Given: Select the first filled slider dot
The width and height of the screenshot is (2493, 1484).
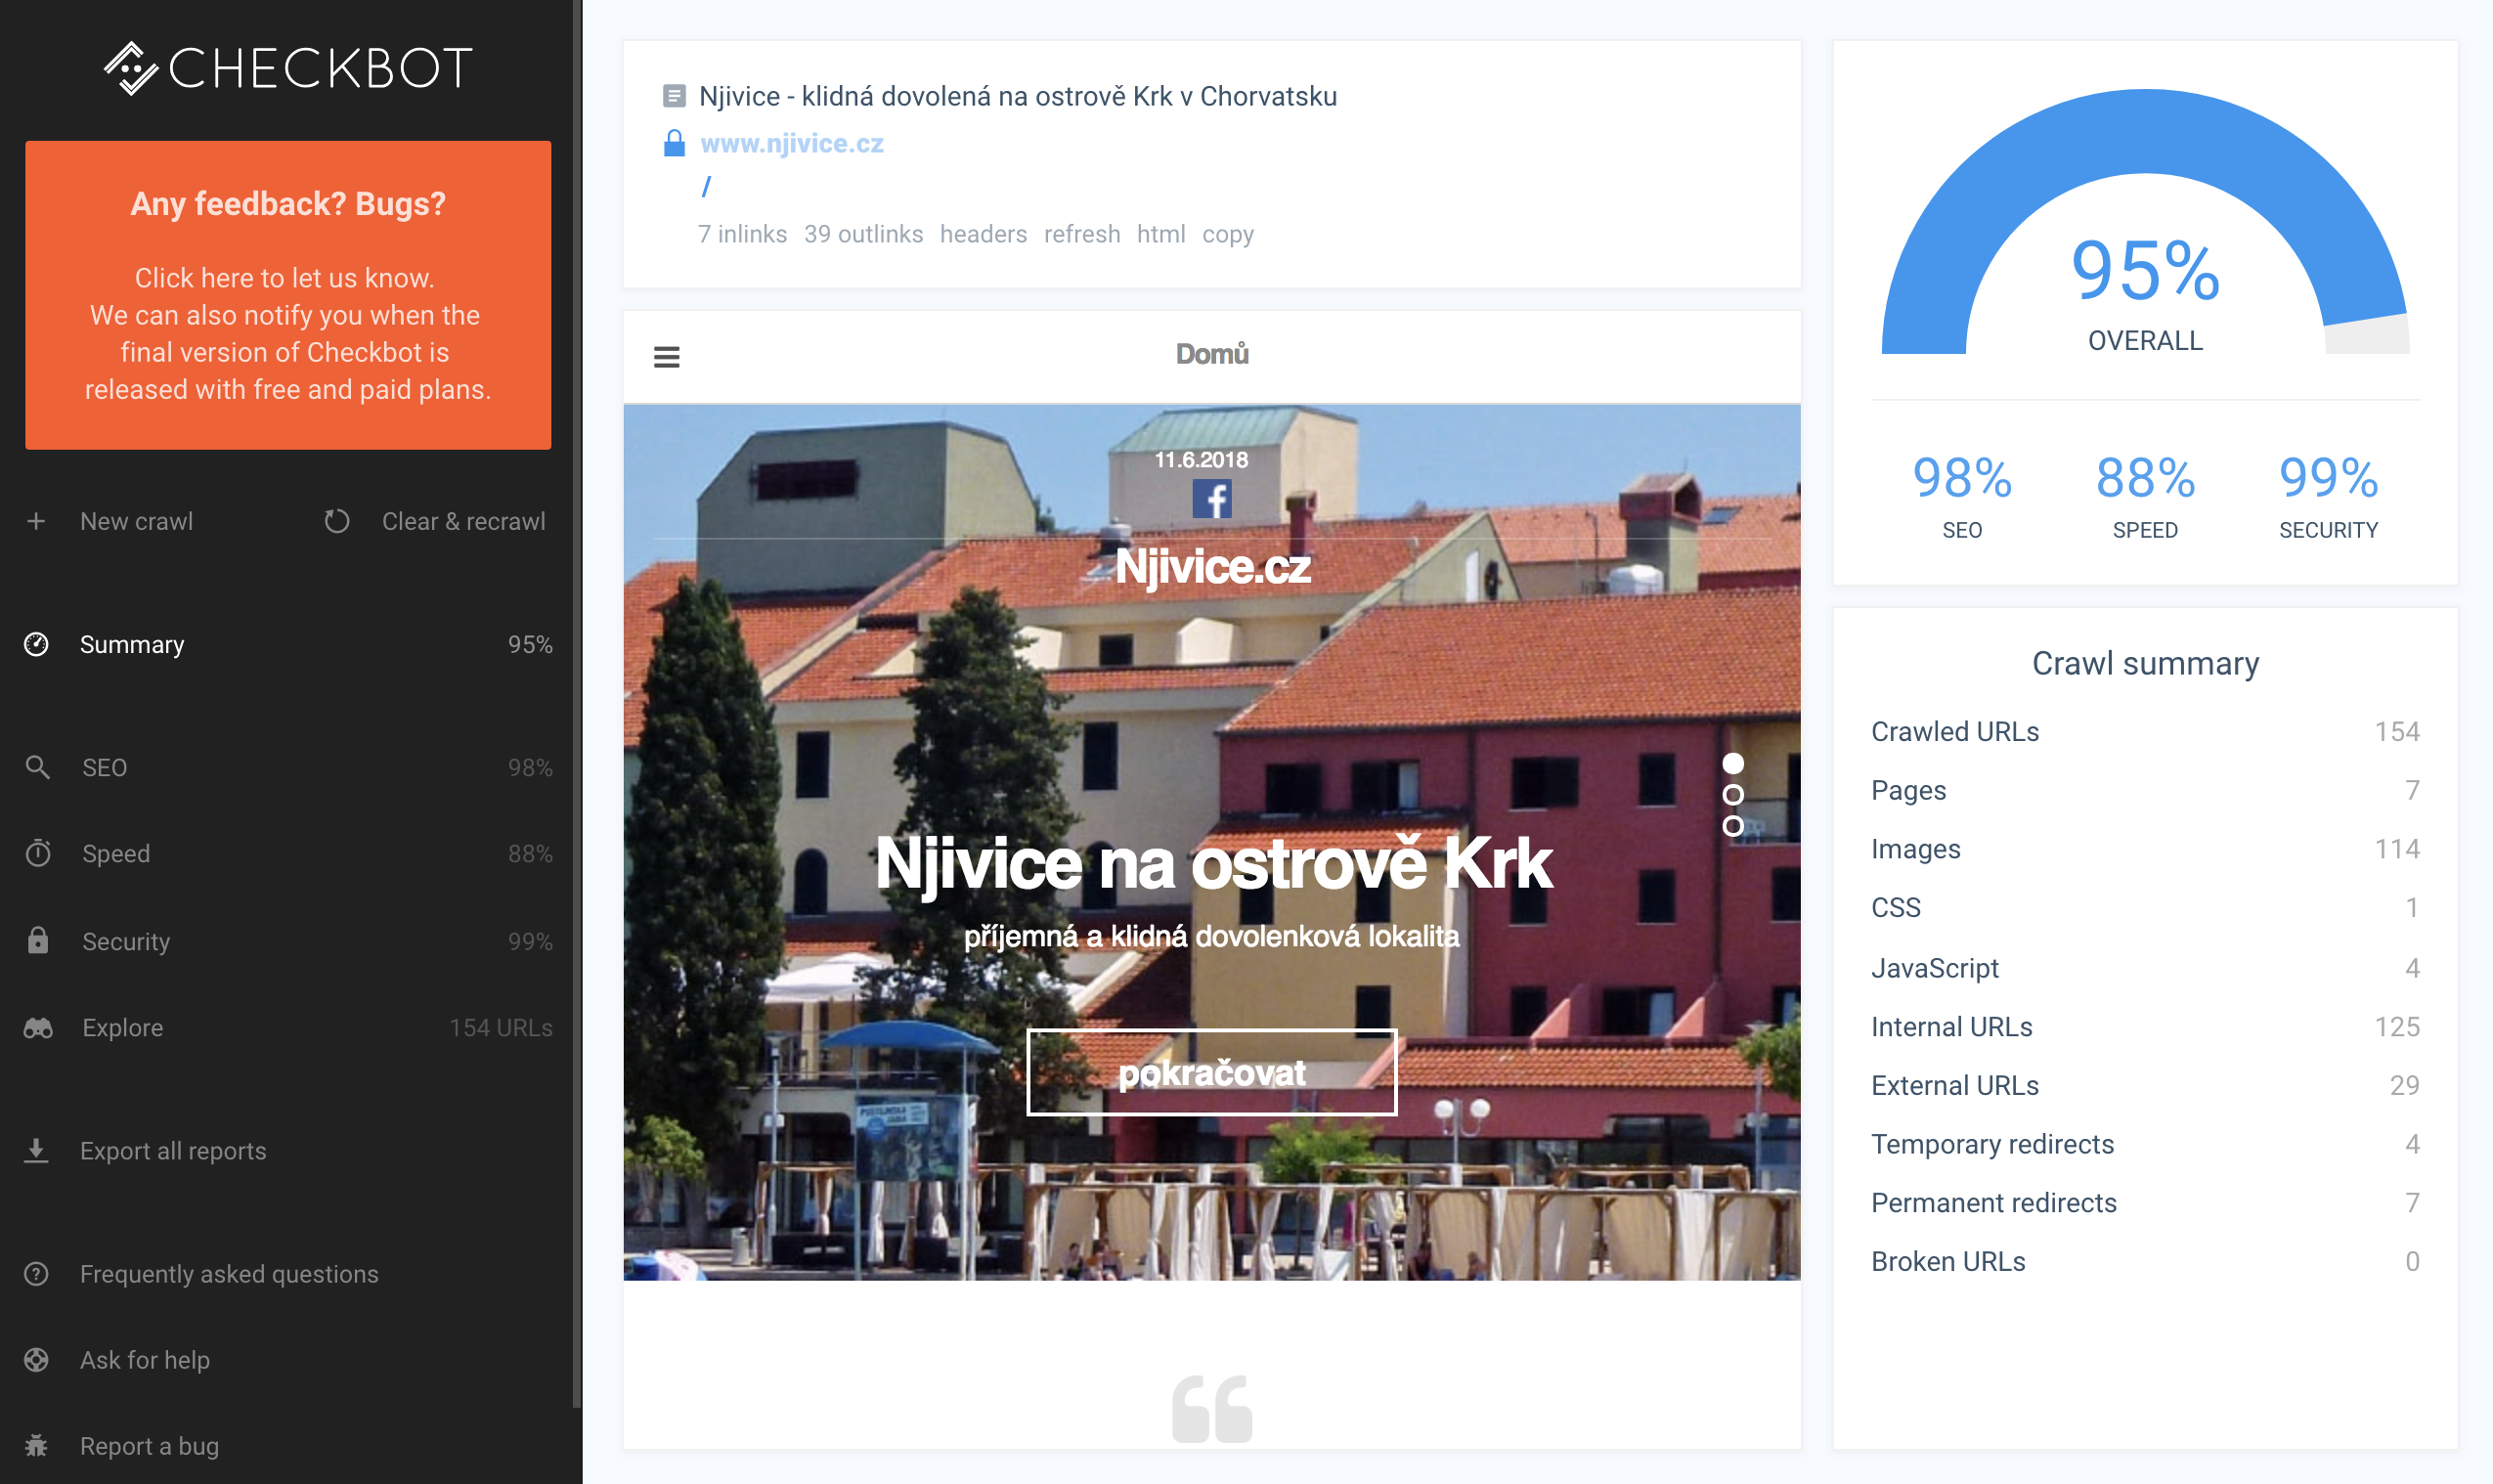Looking at the screenshot, I should pyautogui.click(x=1732, y=764).
